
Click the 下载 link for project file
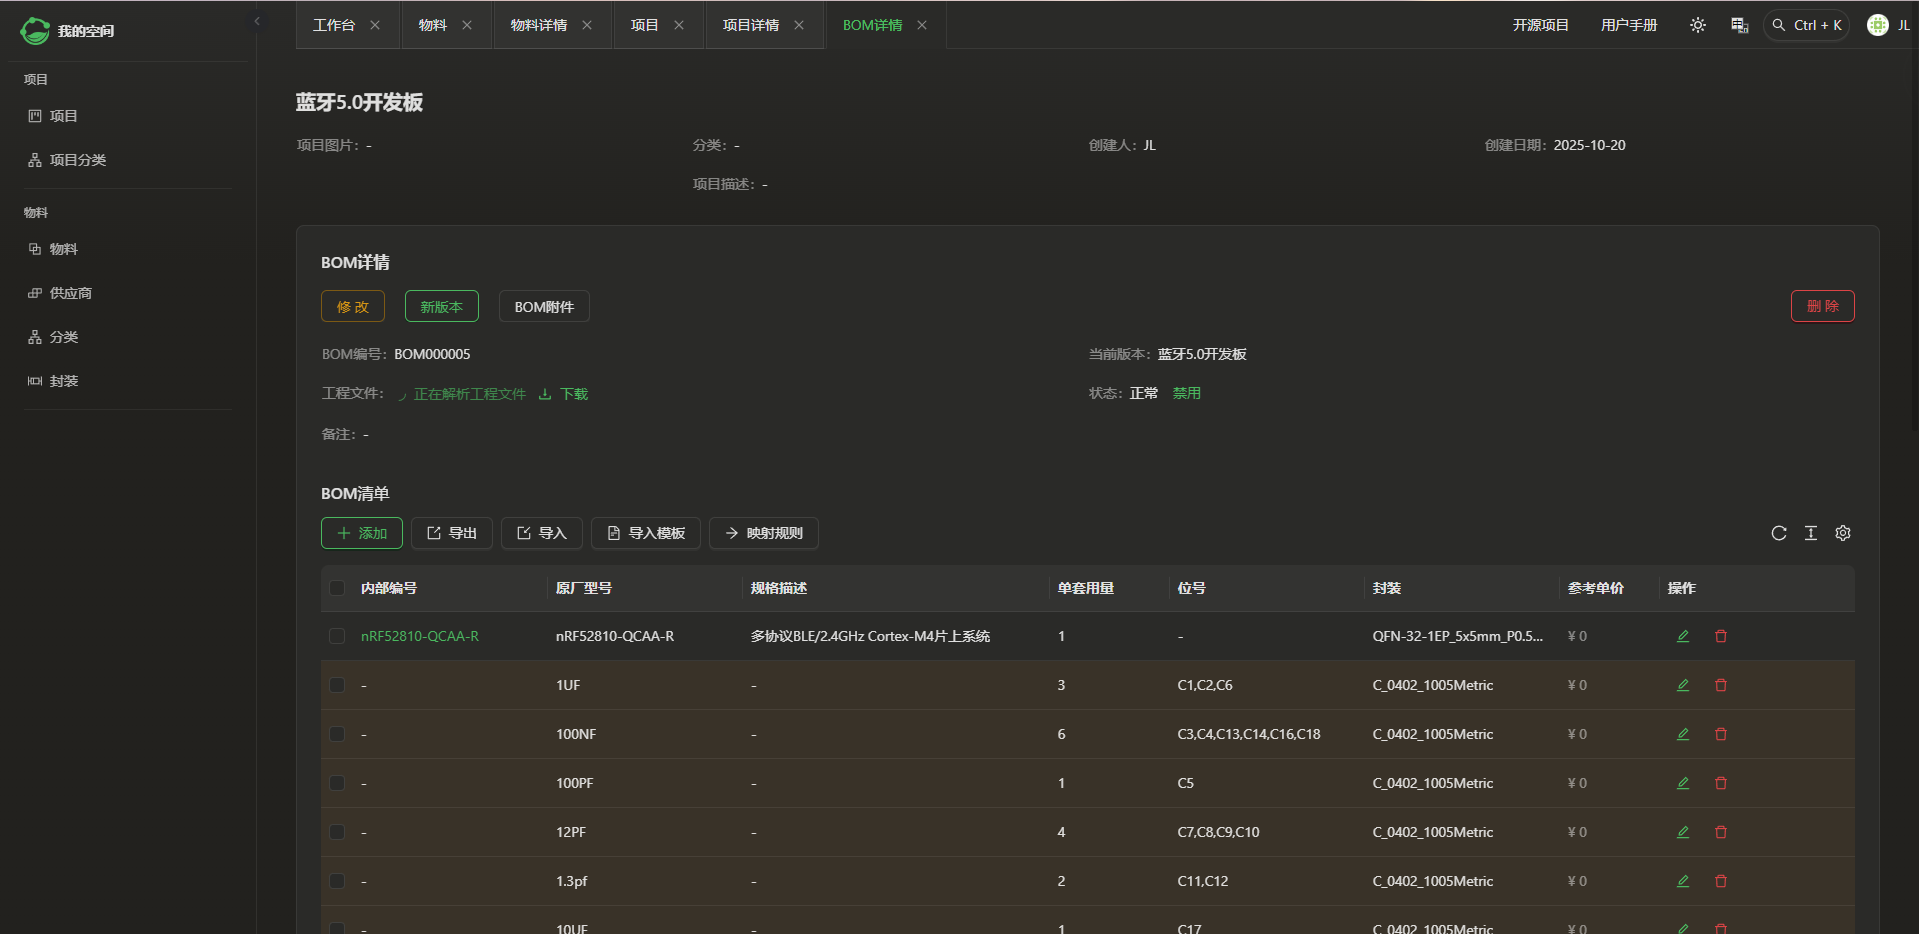[x=573, y=394]
